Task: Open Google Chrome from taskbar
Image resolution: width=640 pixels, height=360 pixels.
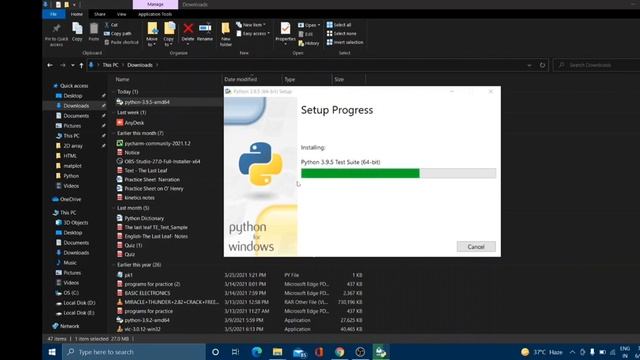Action: click(x=339, y=352)
